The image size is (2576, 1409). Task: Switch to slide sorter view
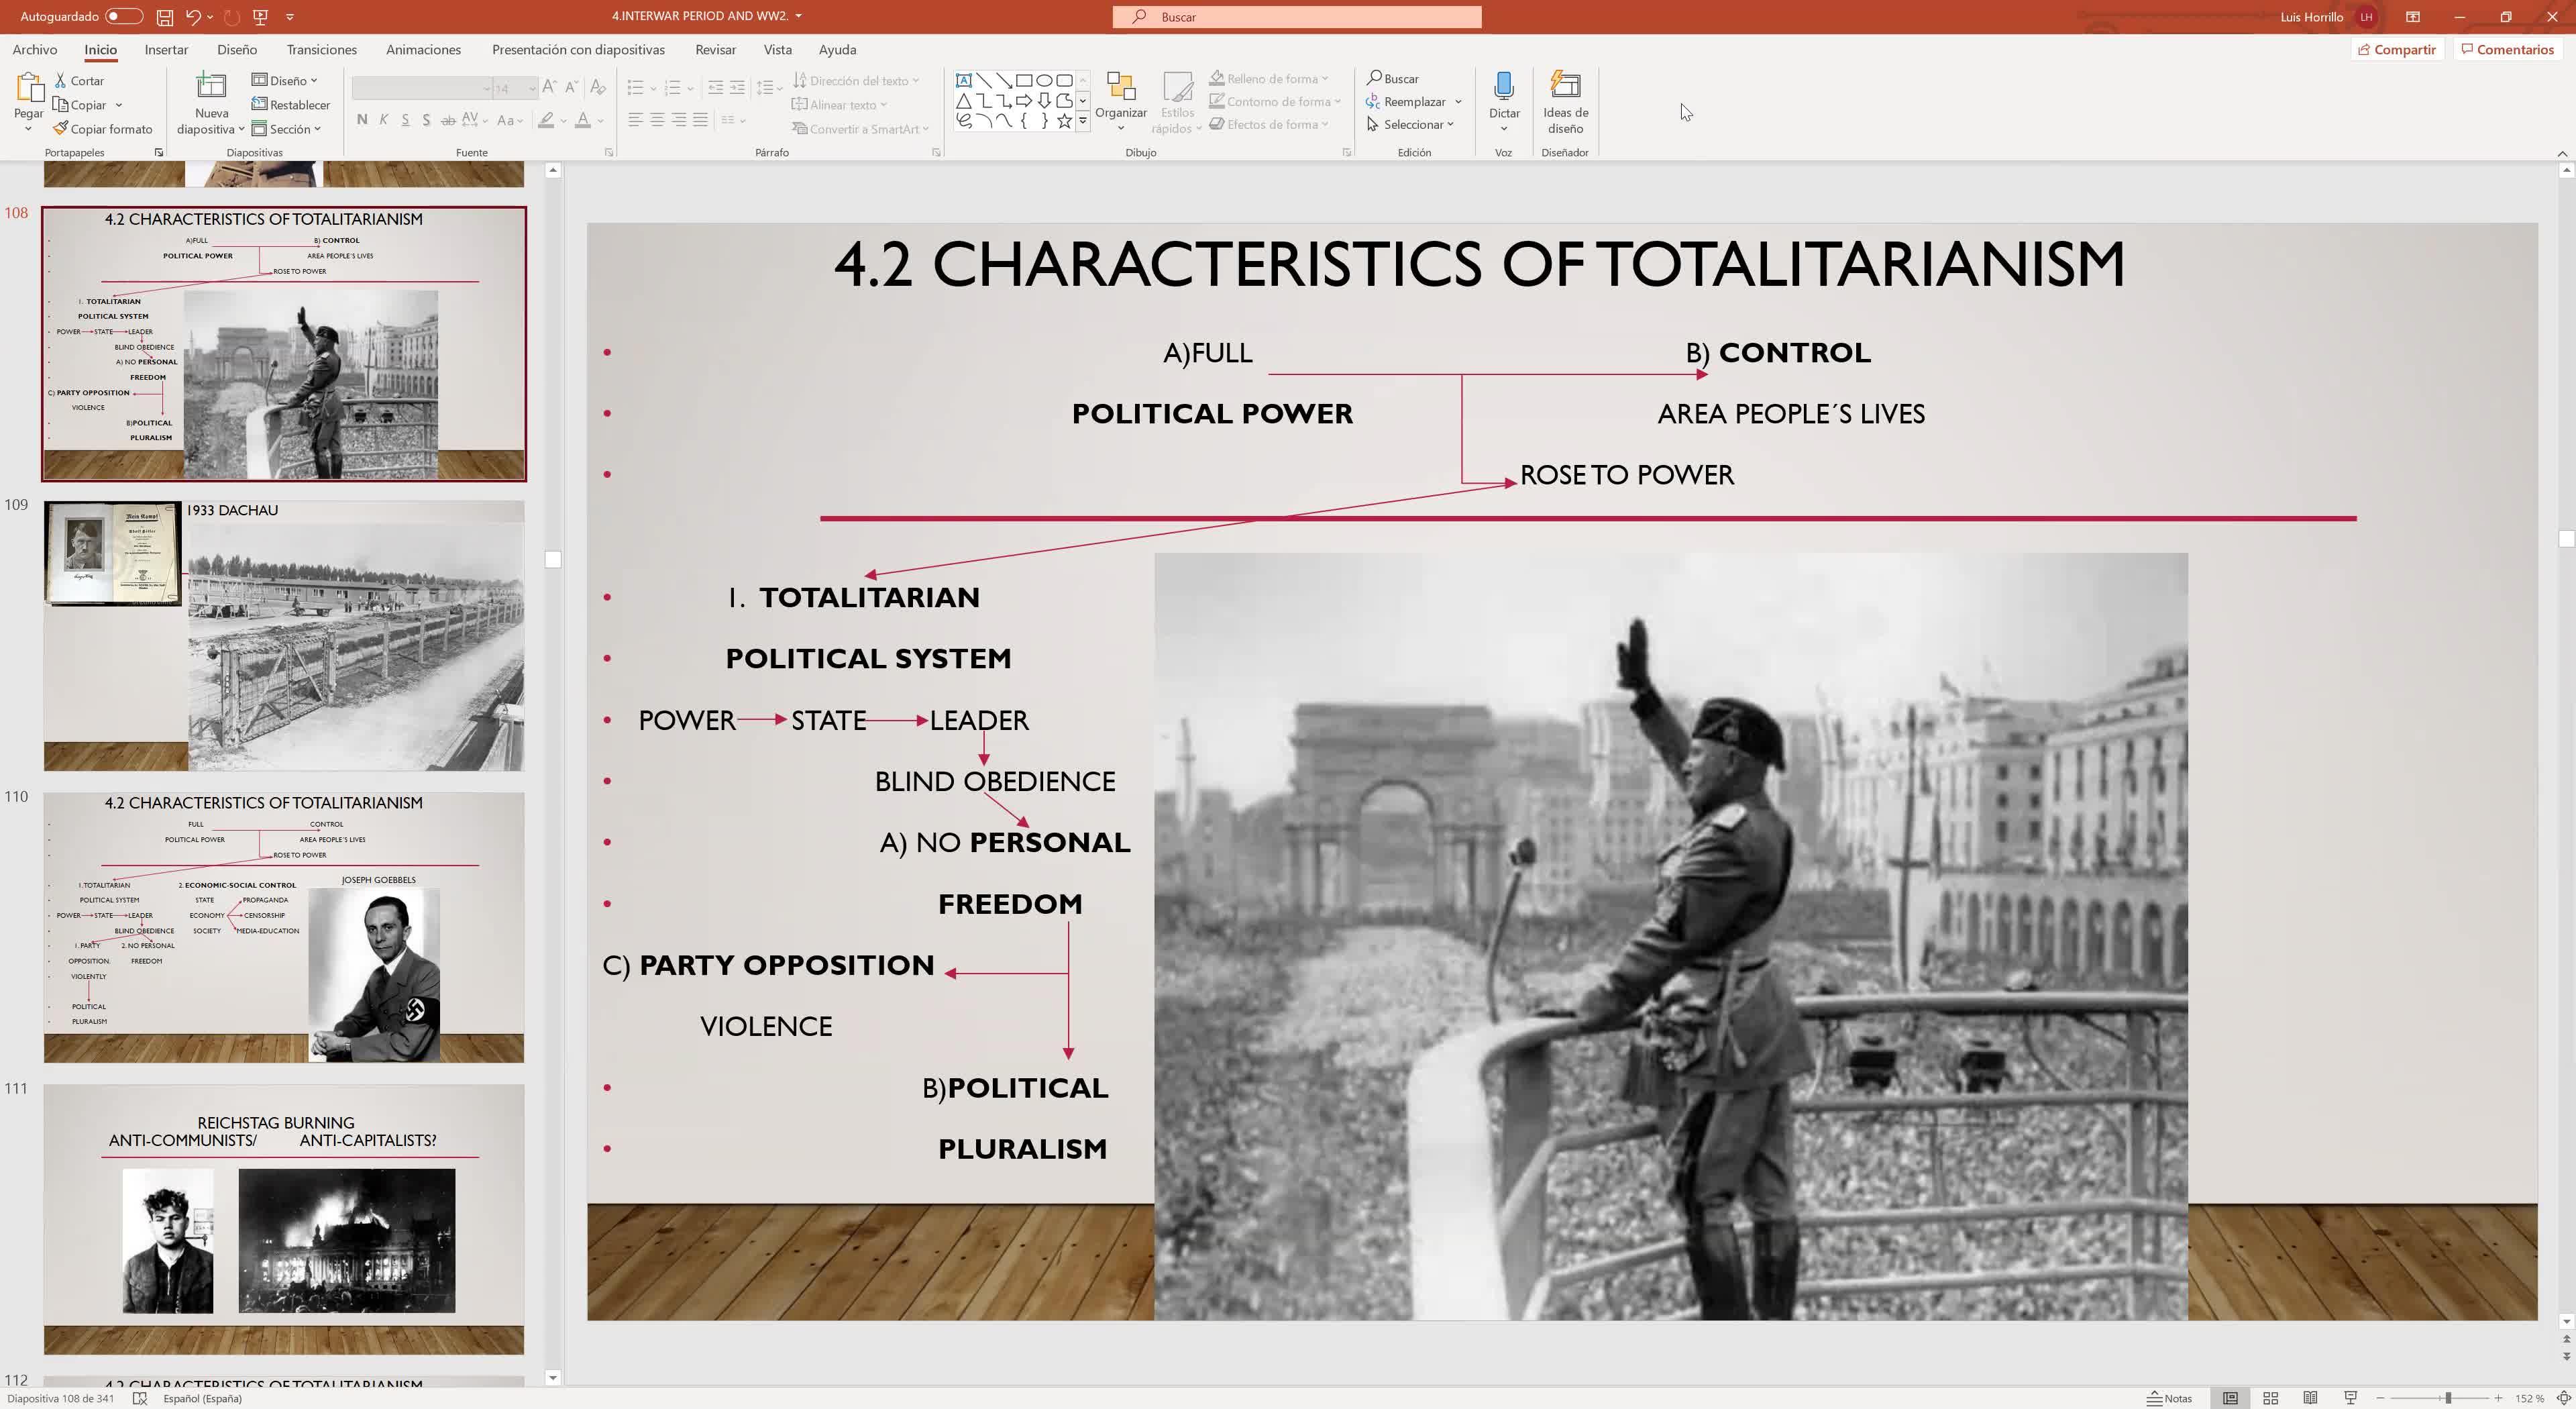coord(2270,1398)
